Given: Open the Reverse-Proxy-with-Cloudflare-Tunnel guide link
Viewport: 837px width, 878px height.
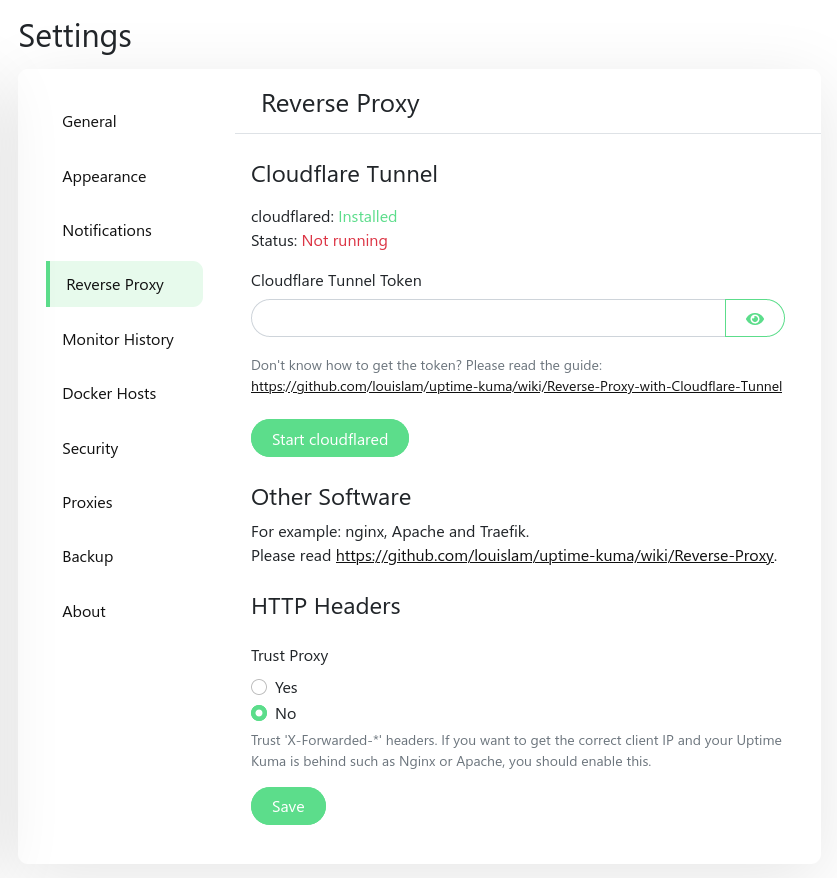Looking at the screenshot, I should point(516,386).
